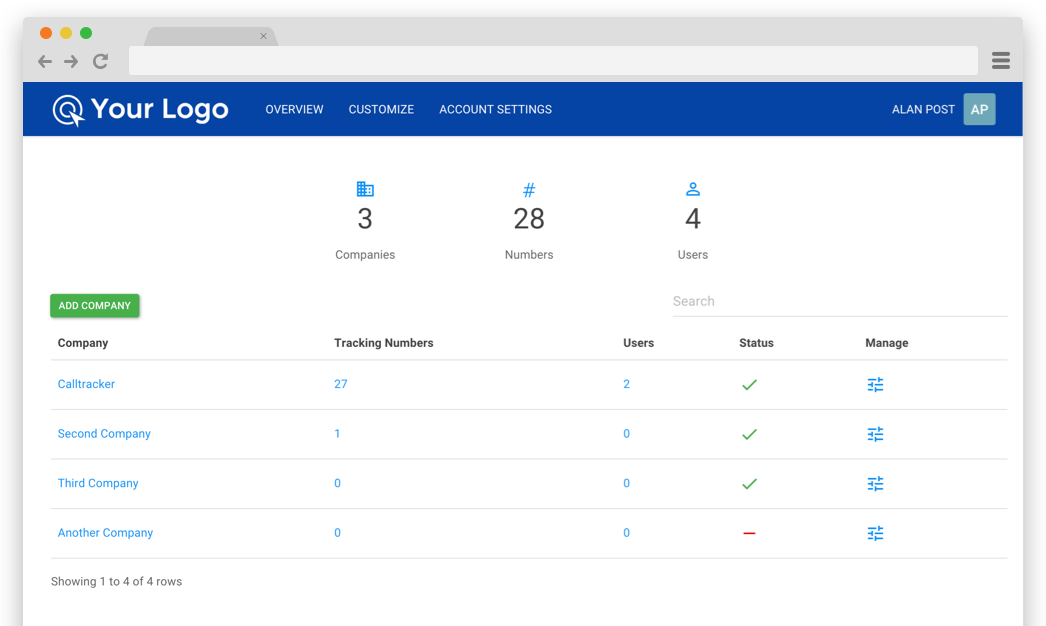Image resolution: width=1046 pixels, height=626 pixels.
Task: Go to the Overview menu item
Action: 294,110
